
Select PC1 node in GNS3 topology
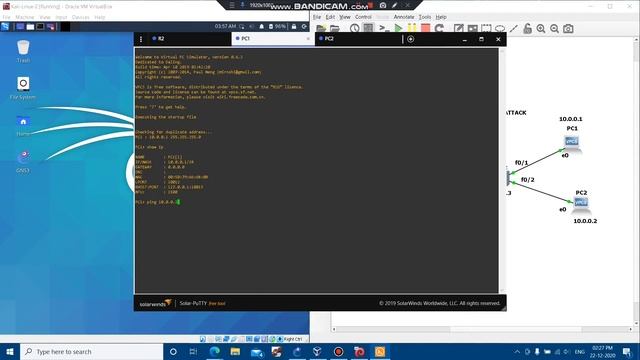tap(572, 142)
